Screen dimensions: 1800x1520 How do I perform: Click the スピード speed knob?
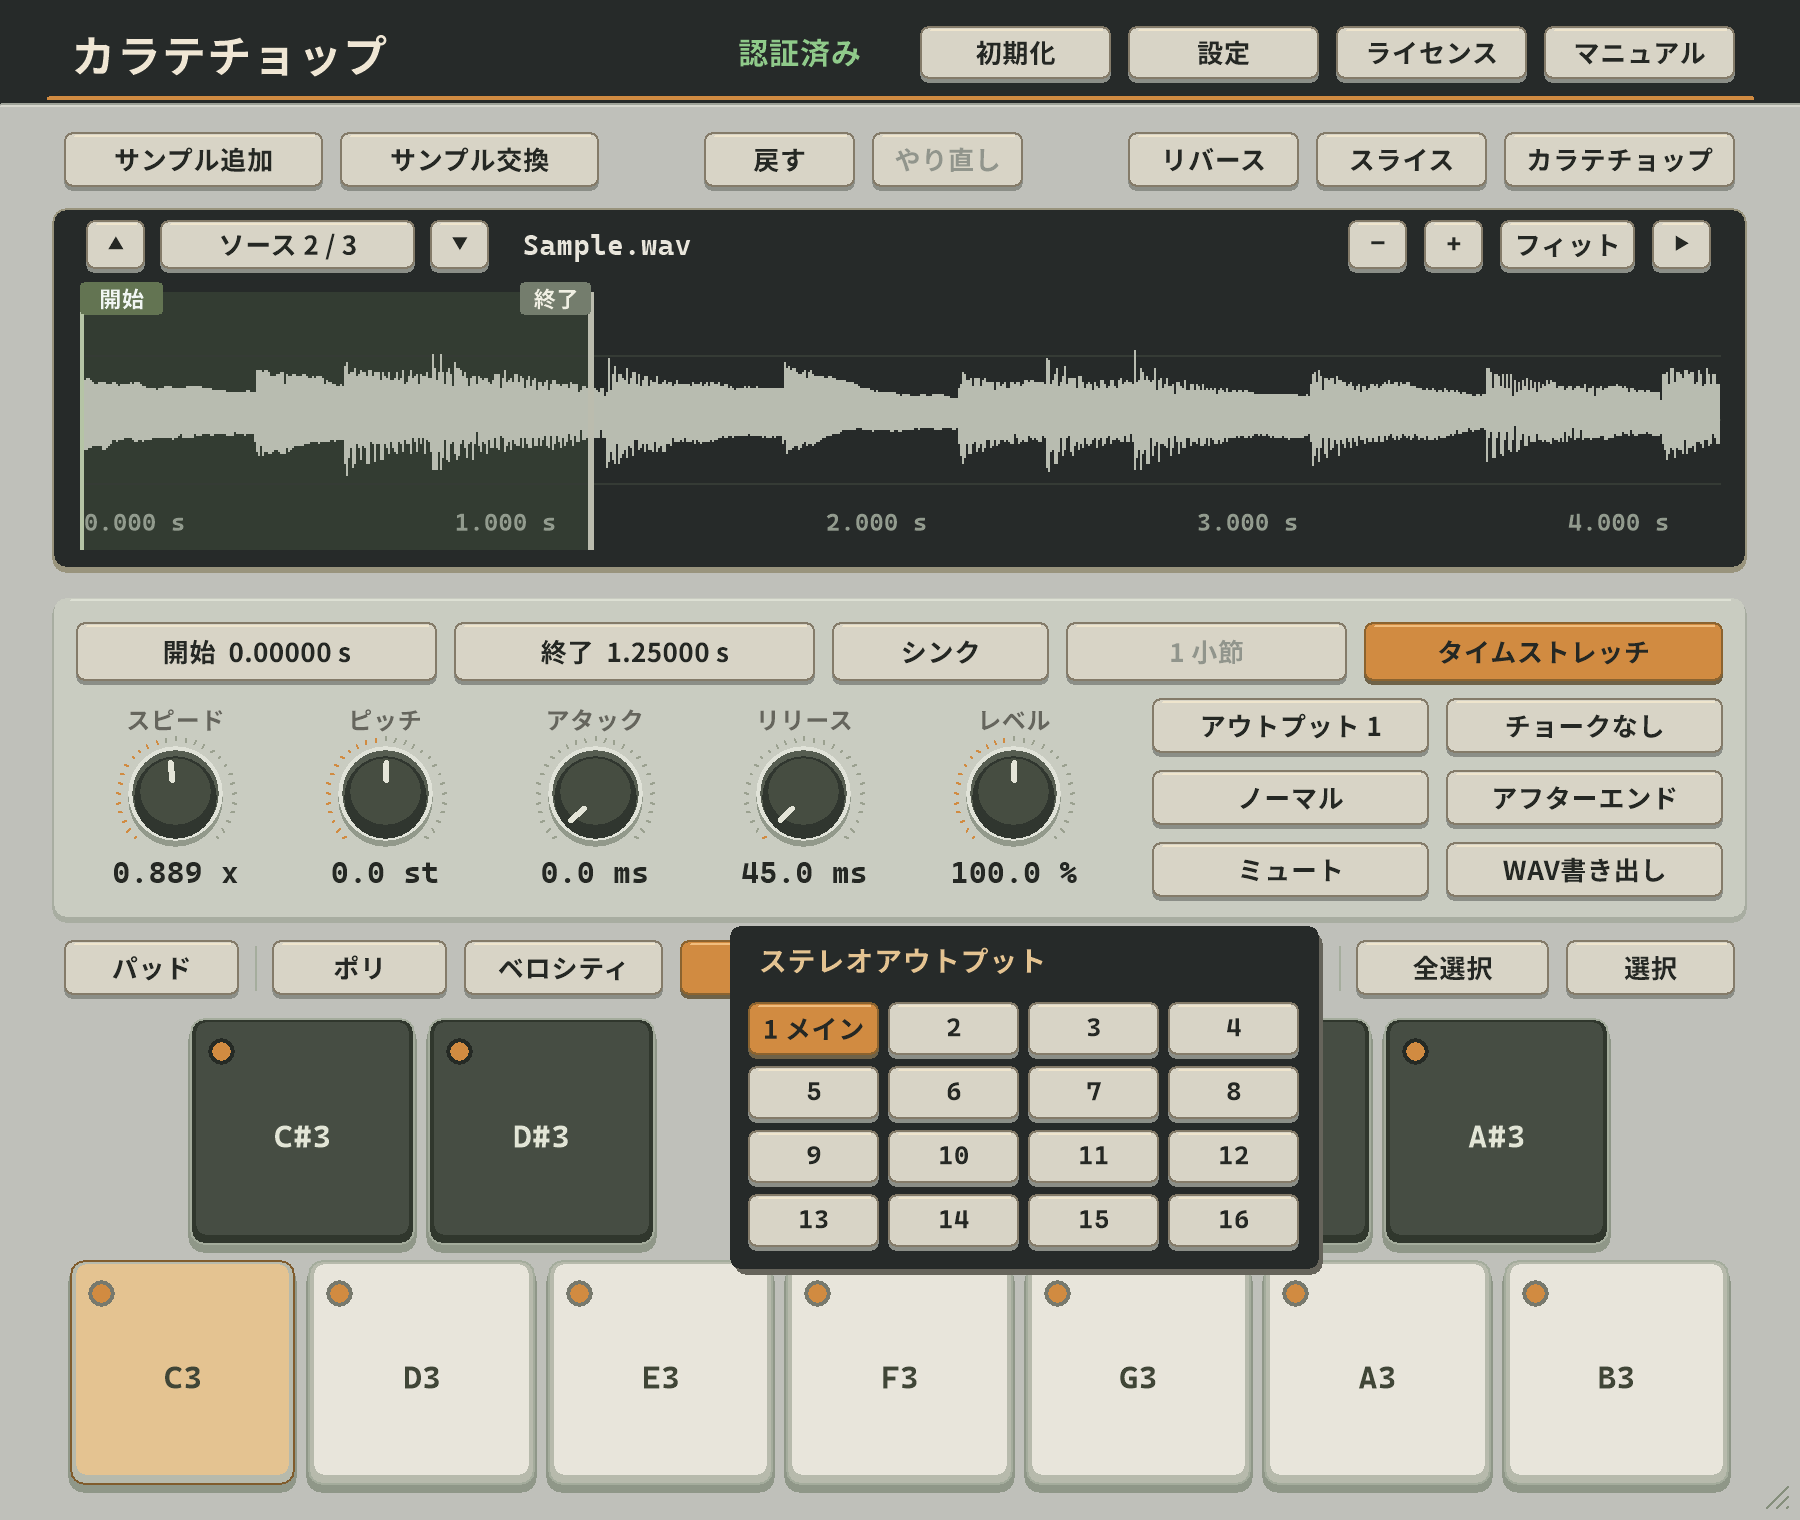[176, 795]
